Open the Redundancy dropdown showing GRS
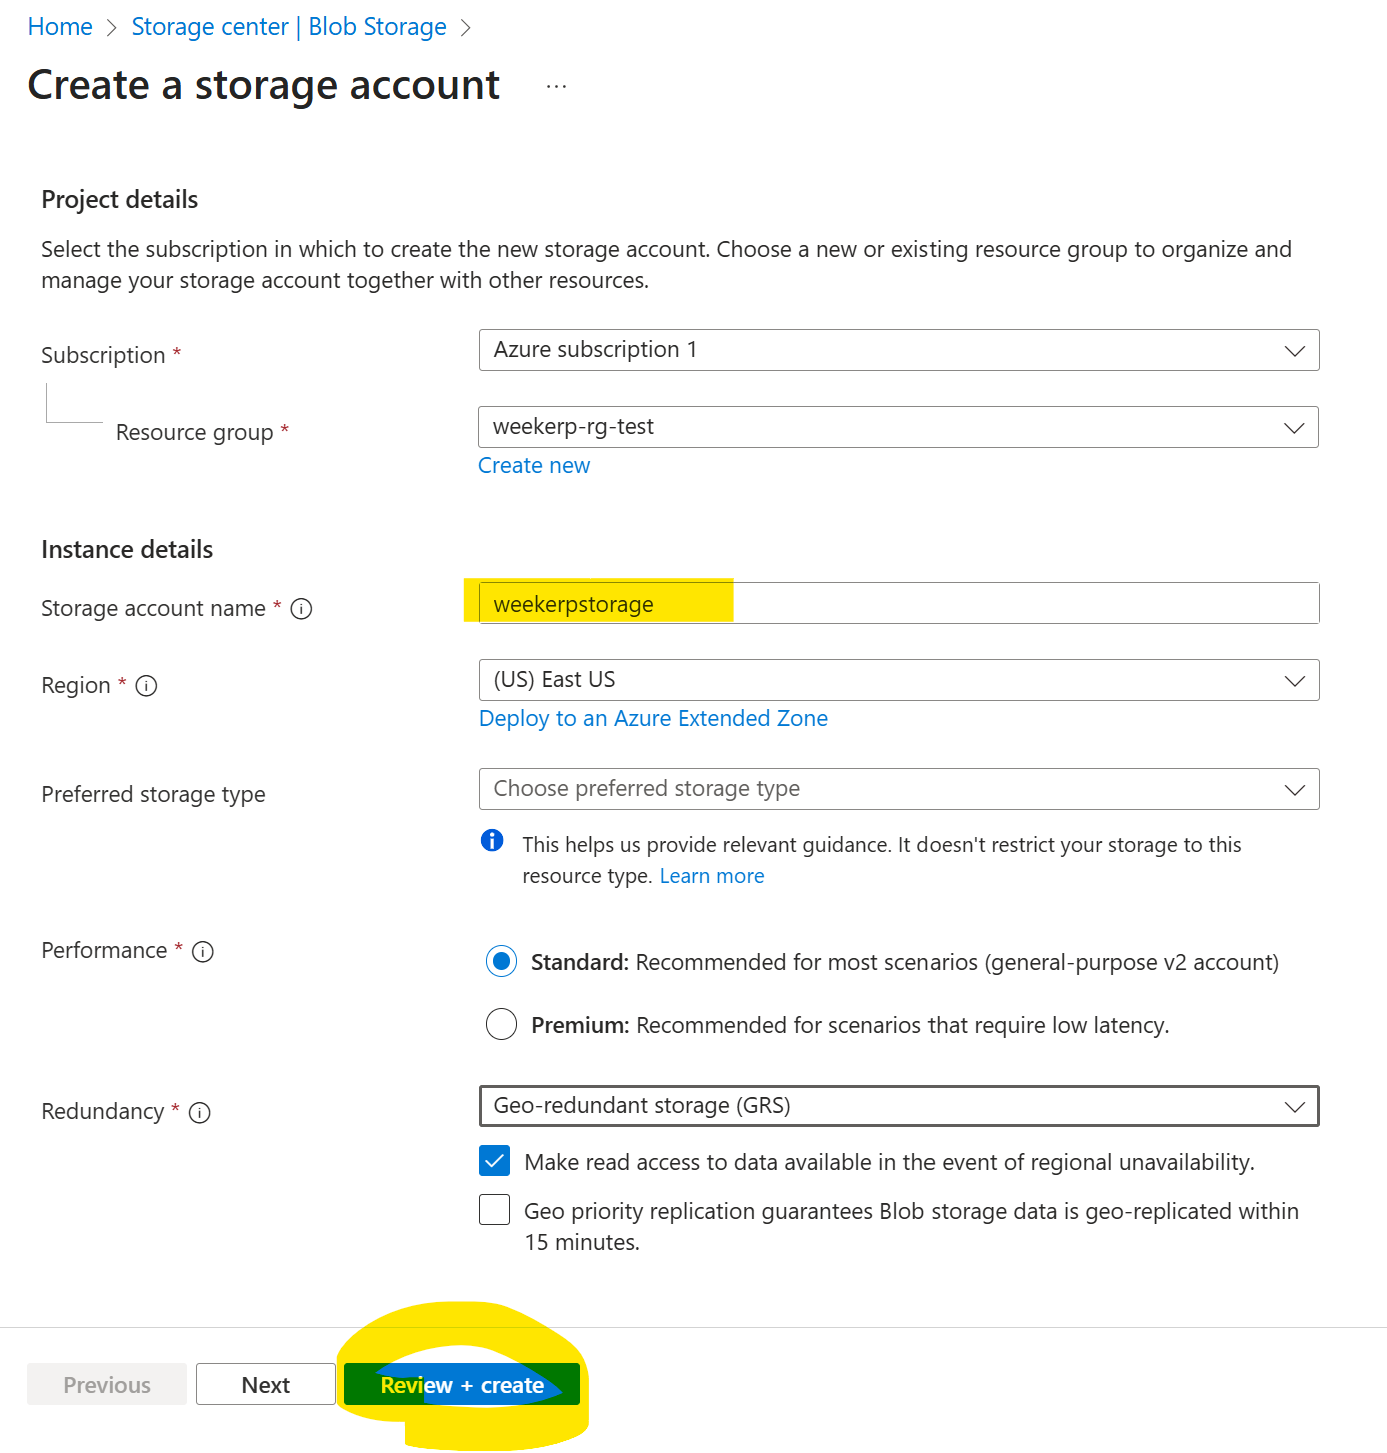Viewport: 1387px width, 1453px height. (x=898, y=1106)
